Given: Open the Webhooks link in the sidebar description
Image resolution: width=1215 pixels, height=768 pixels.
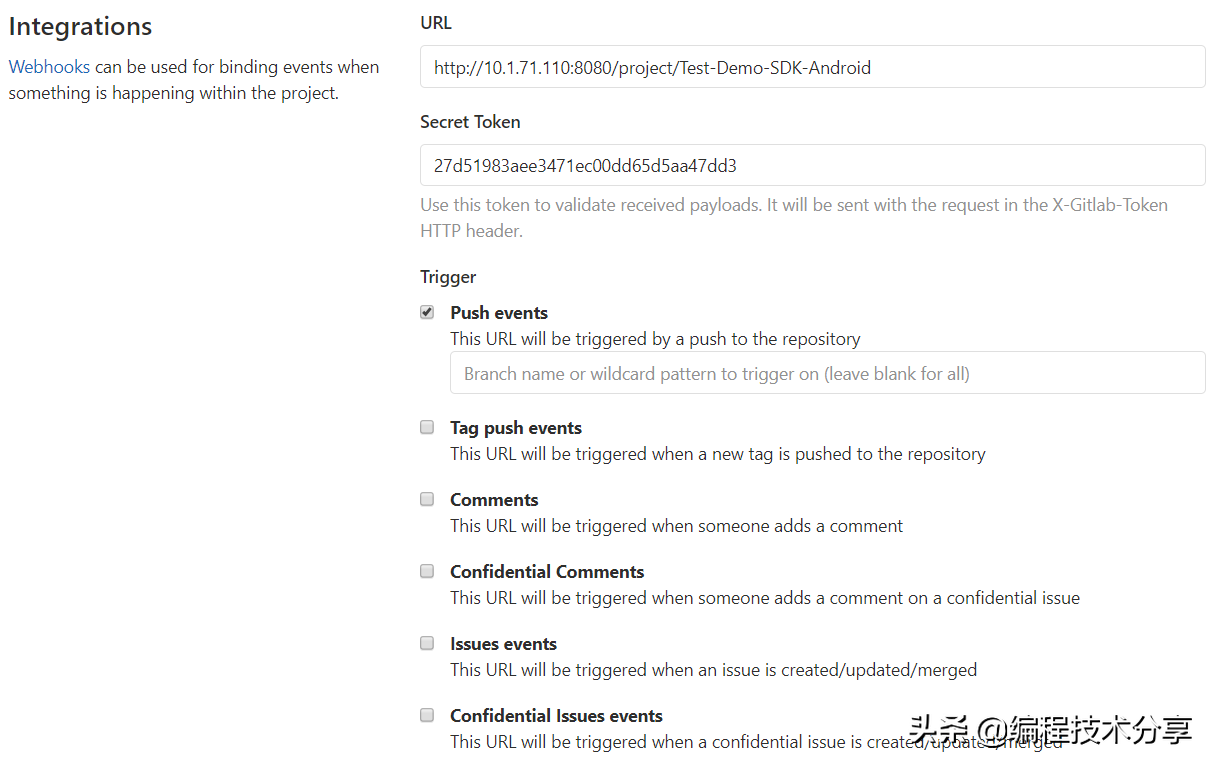Looking at the screenshot, I should point(49,67).
